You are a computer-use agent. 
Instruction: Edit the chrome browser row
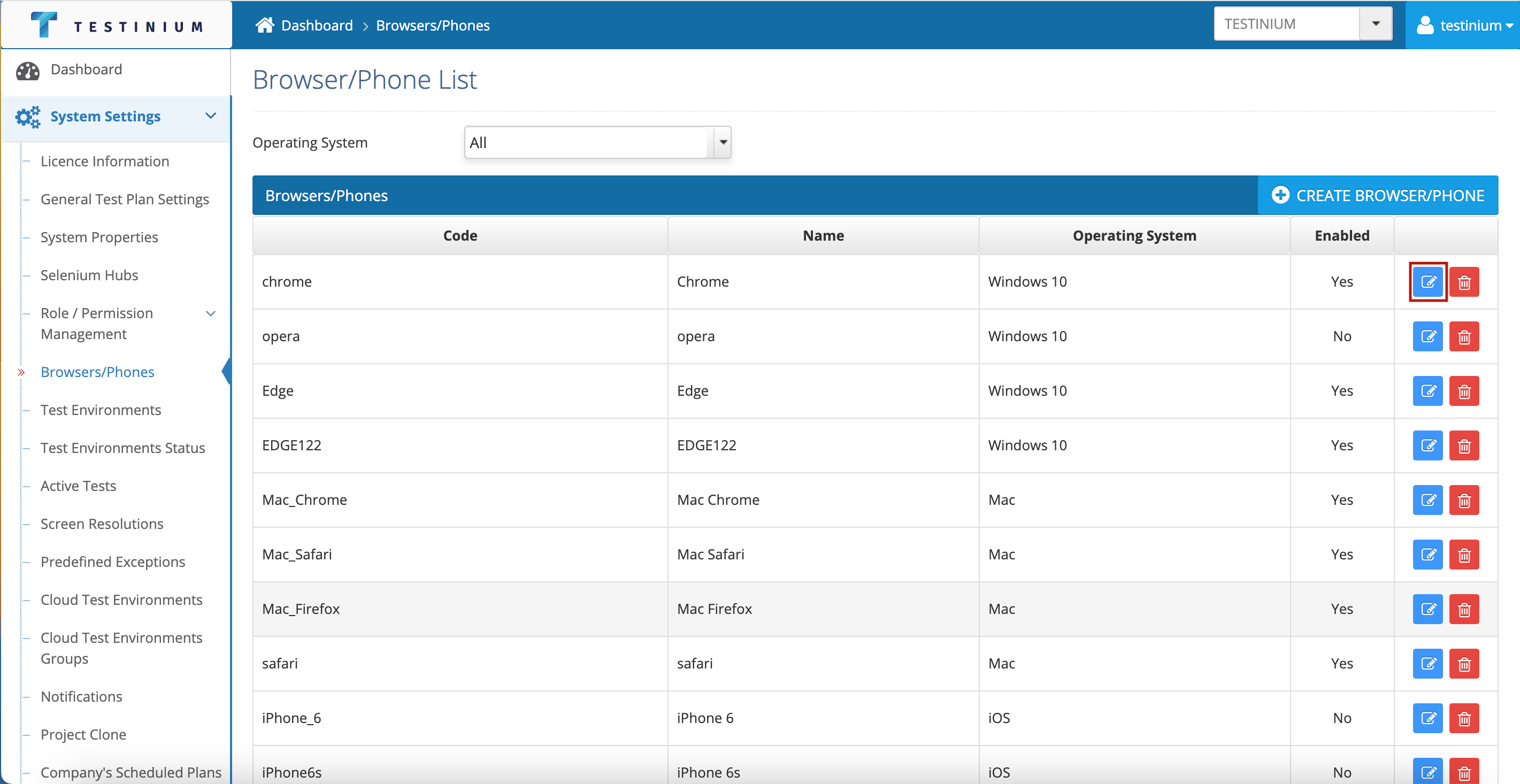click(1428, 282)
